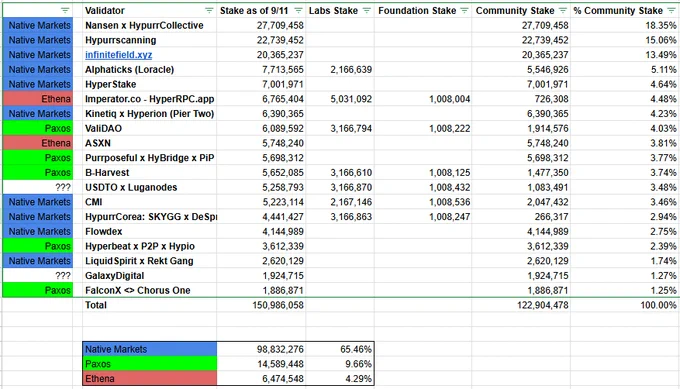Select the CMI validator cell
This screenshot has width=680, height=389.
(150, 203)
